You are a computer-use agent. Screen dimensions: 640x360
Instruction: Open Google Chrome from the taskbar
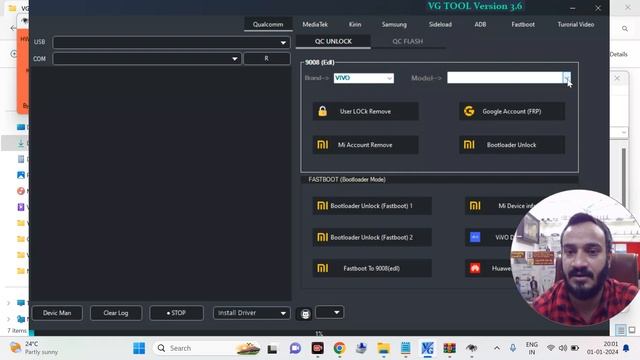(339, 348)
